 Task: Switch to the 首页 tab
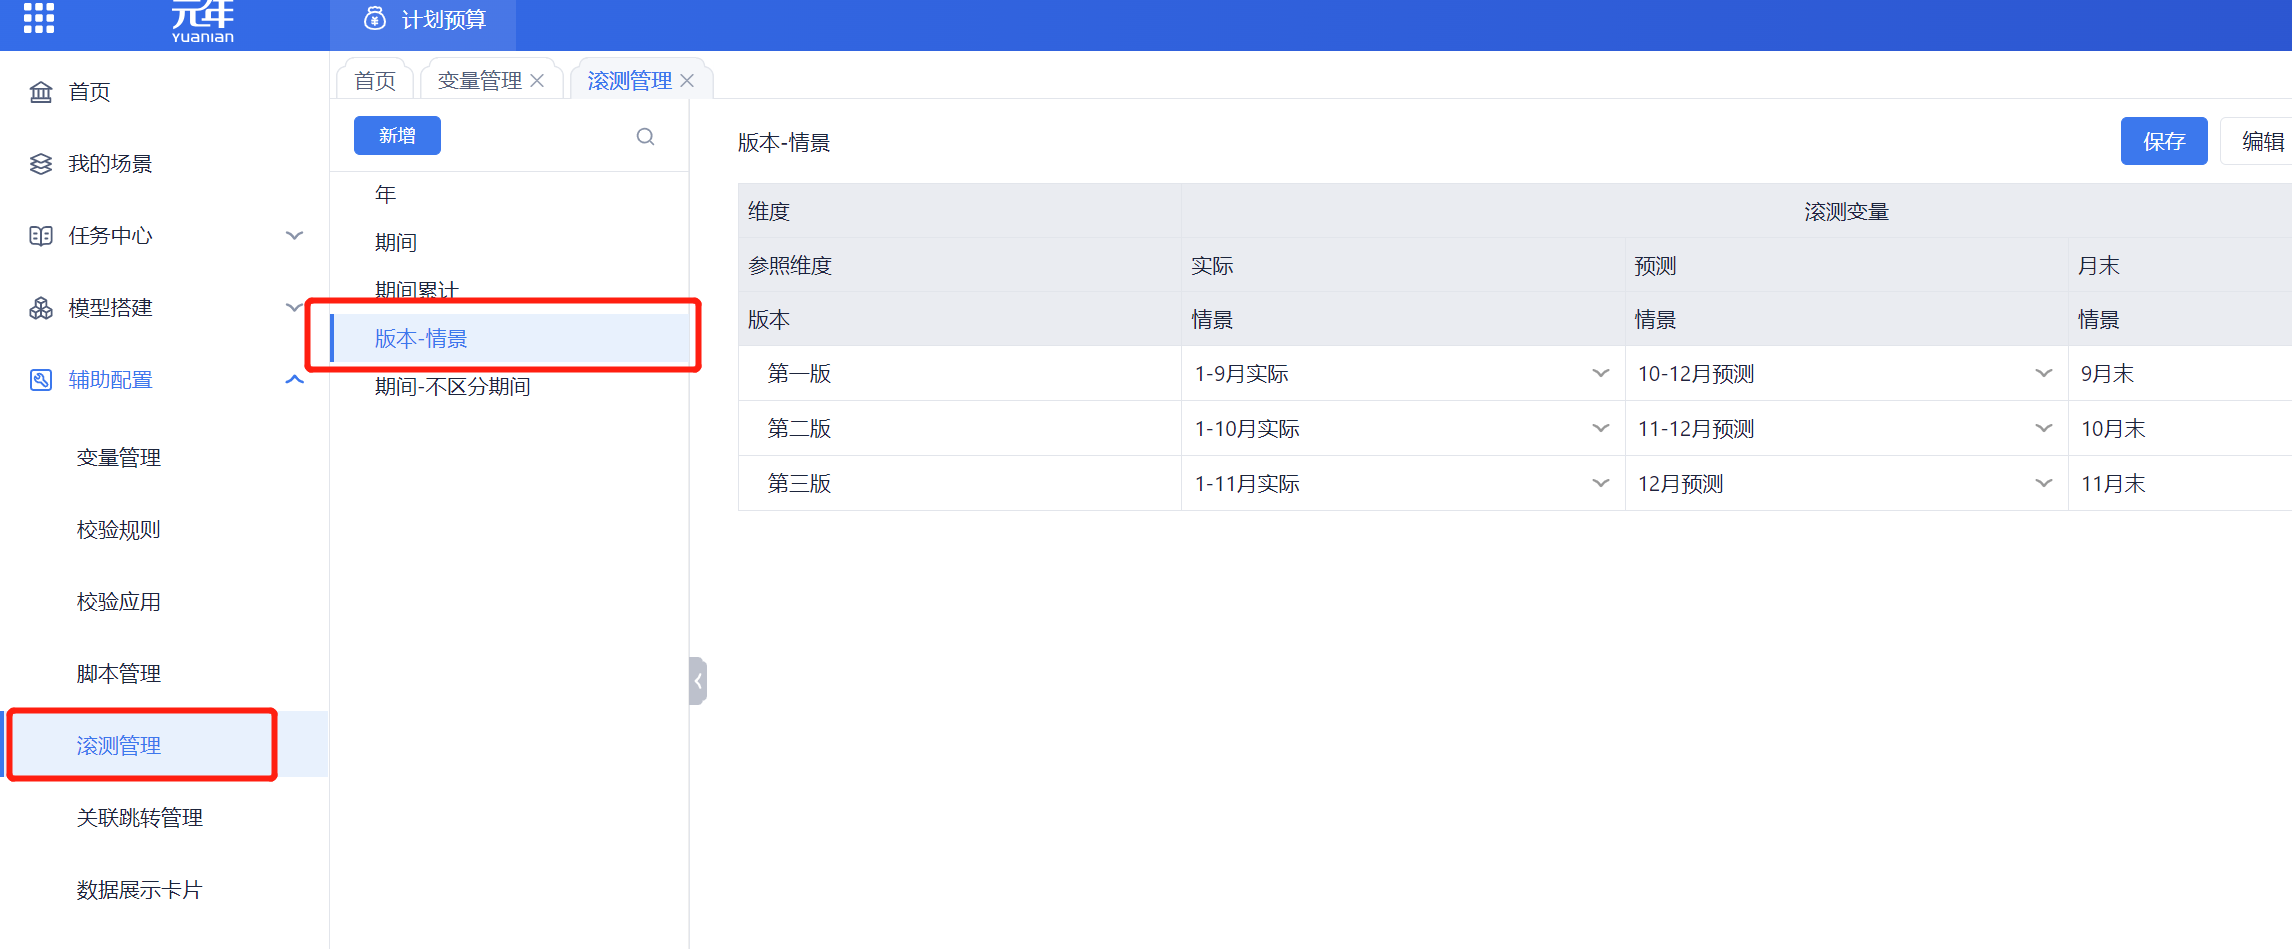(375, 81)
